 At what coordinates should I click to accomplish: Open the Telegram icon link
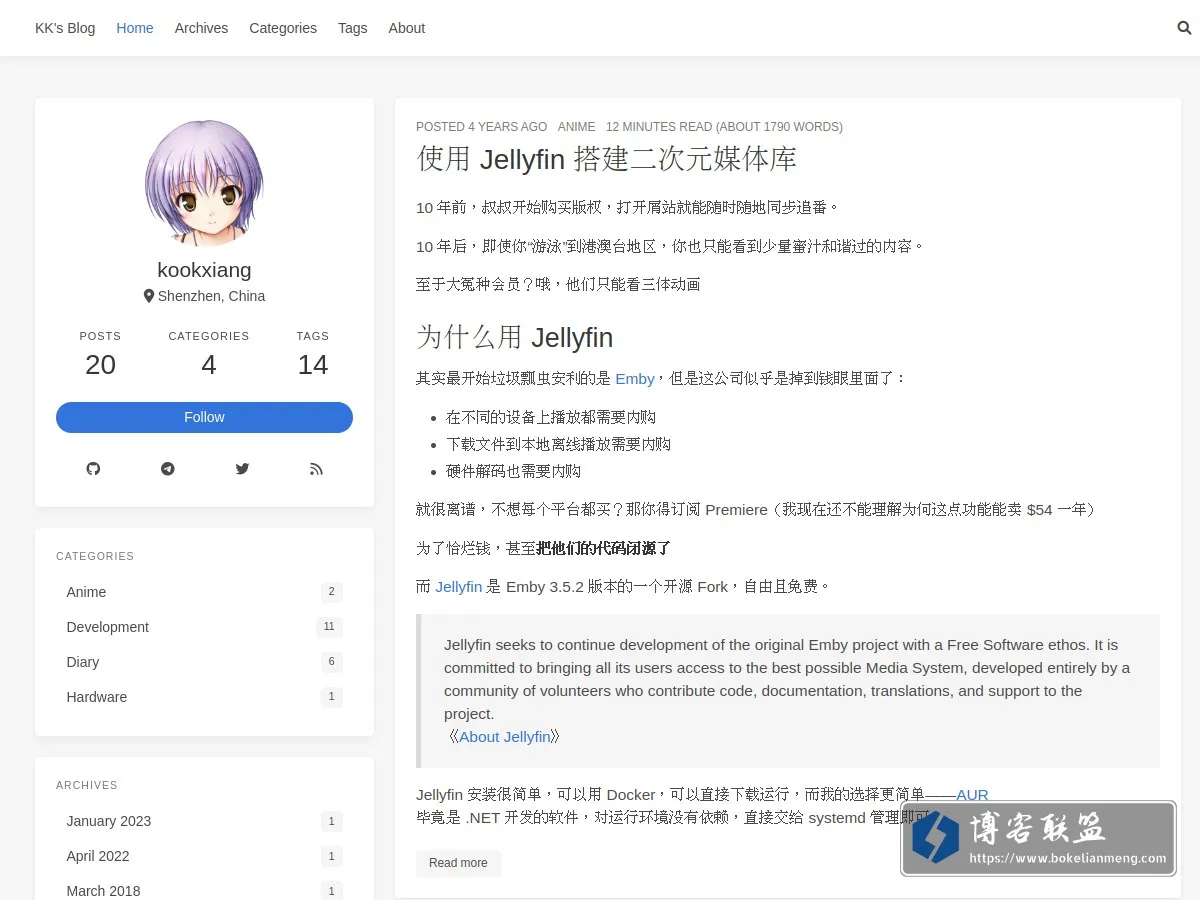168,469
